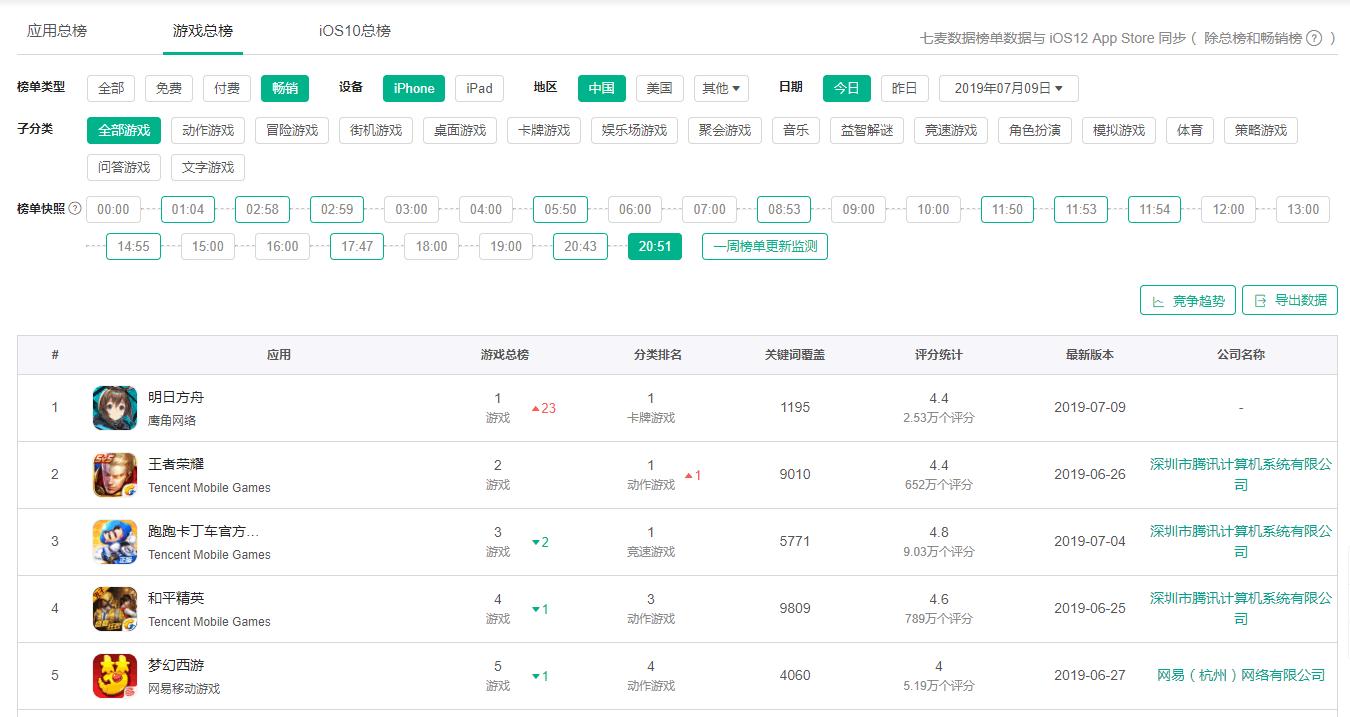Filter by 策略游戏 subcategory
Screen dimensions: 1350x717
(1261, 130)
